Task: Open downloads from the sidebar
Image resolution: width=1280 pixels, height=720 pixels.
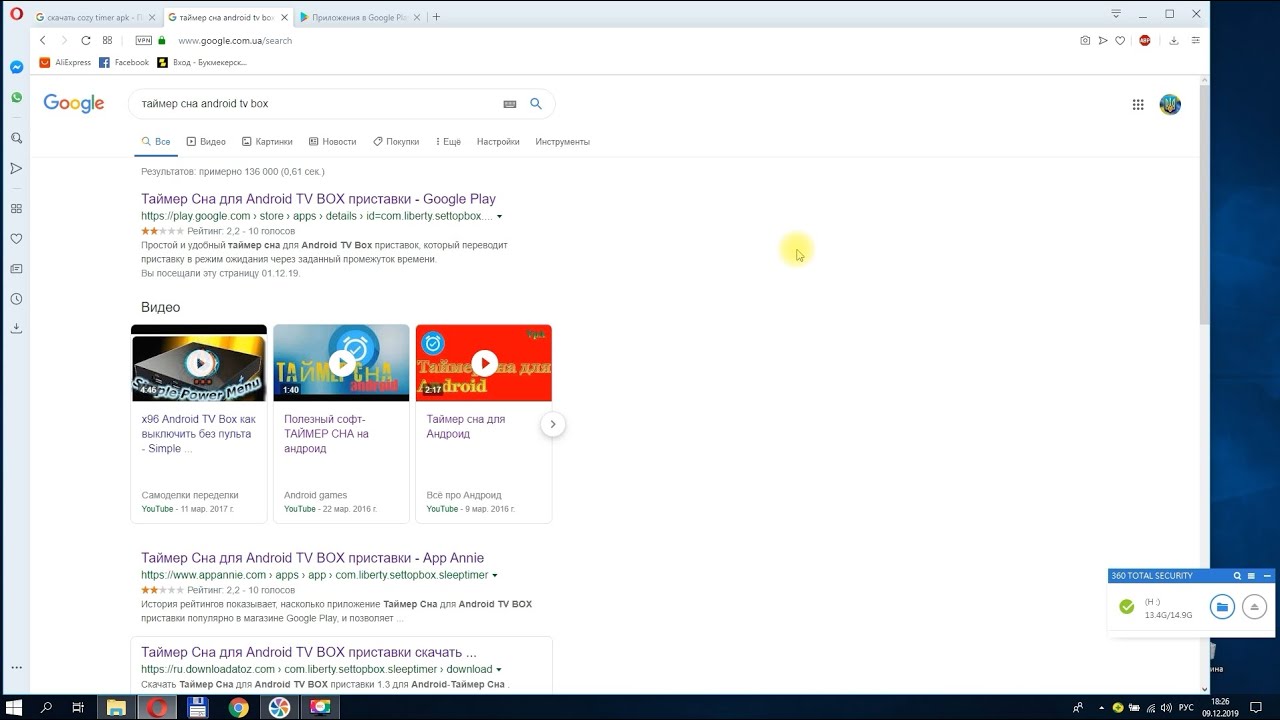Action: coord(16,328)
